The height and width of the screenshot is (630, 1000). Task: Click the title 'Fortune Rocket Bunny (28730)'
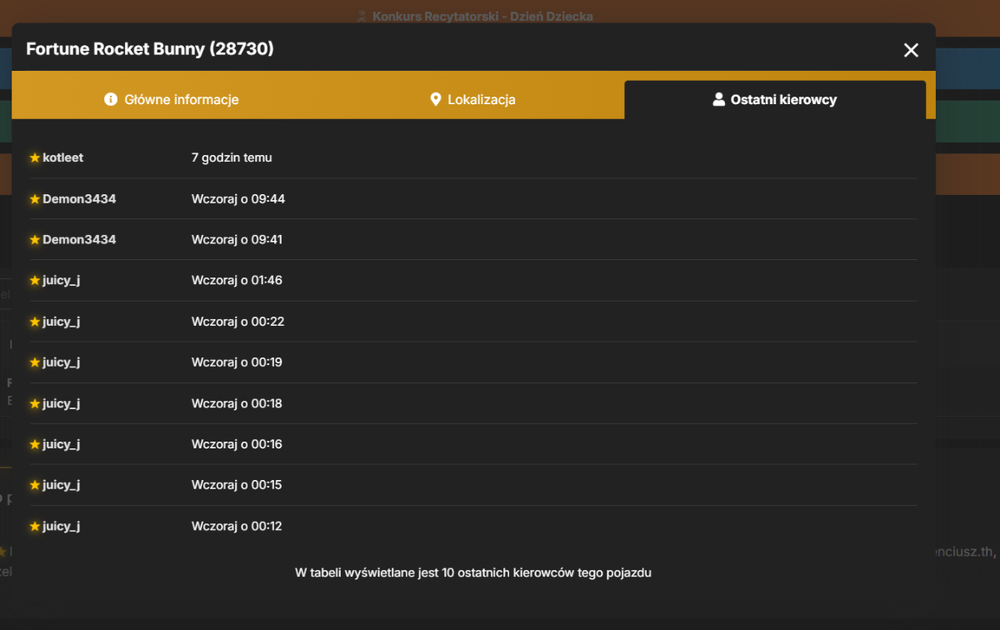(x=150, y=49)
